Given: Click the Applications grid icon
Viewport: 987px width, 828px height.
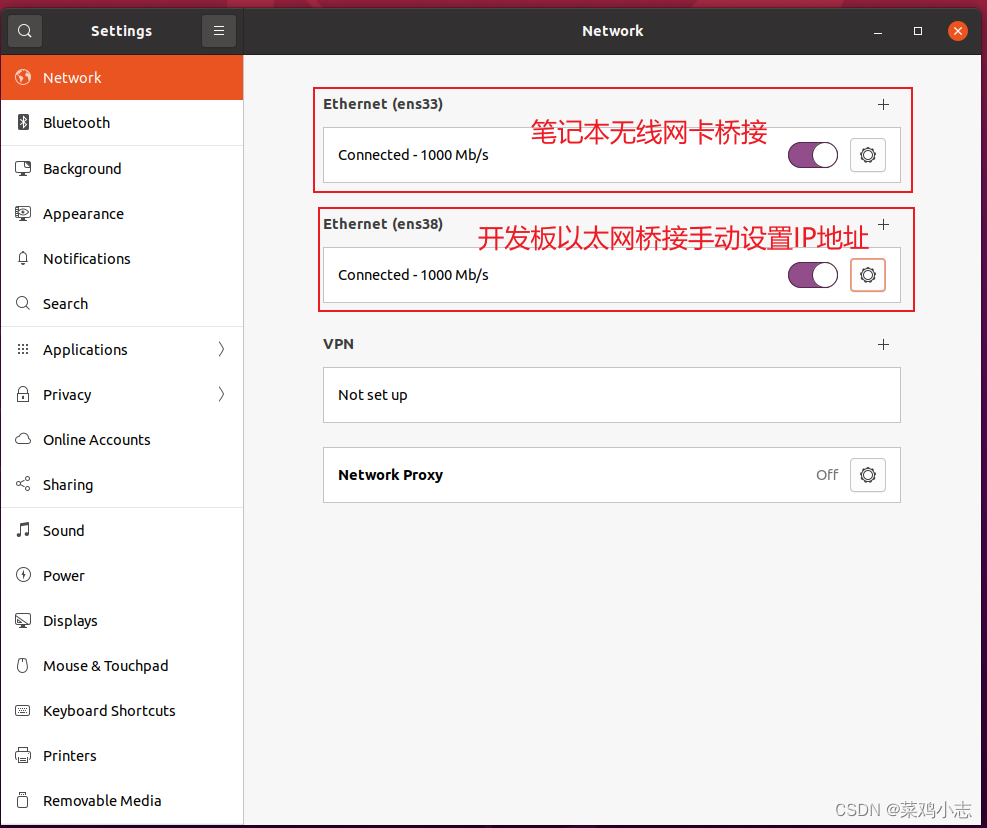Looking at the screenshot, I should (23, 349).
